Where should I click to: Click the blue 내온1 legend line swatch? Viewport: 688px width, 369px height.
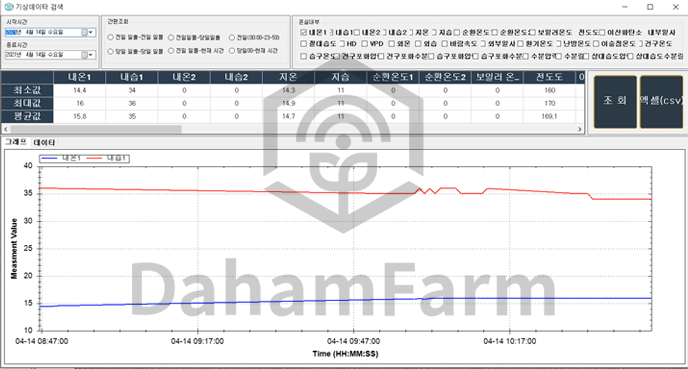tap(49, 158)
